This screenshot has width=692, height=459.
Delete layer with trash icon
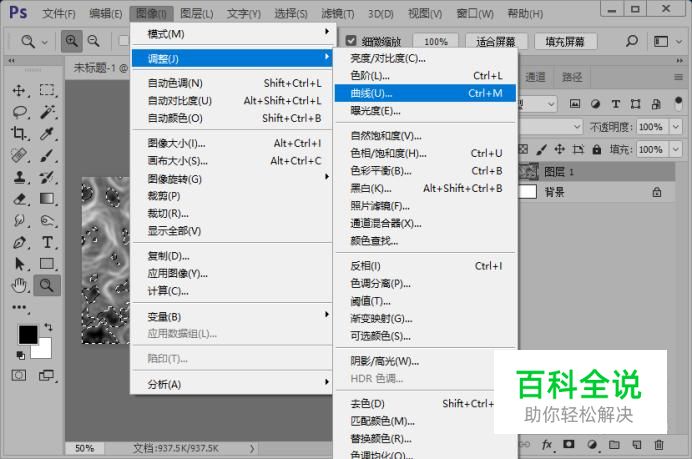659,444
